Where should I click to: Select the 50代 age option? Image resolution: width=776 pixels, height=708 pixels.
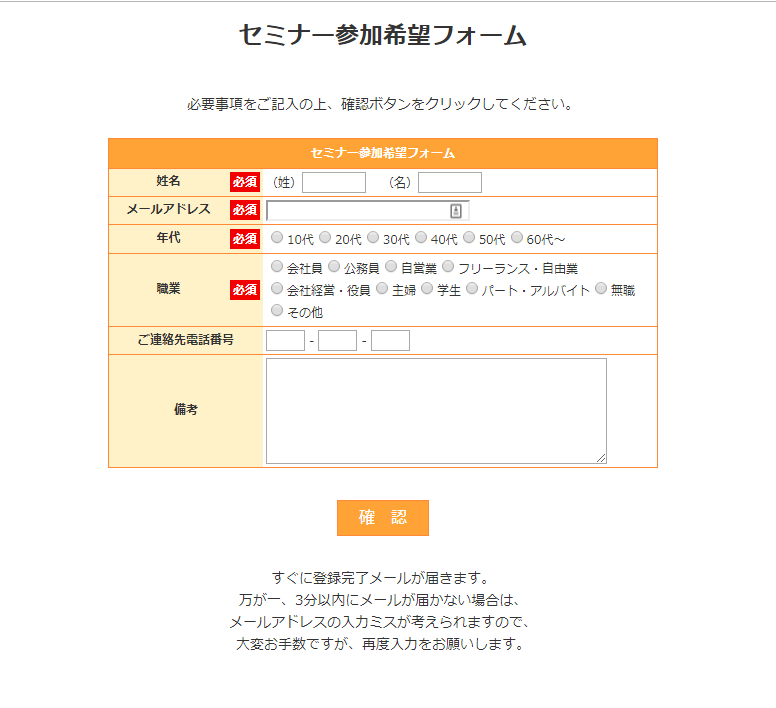coord(469,238)
